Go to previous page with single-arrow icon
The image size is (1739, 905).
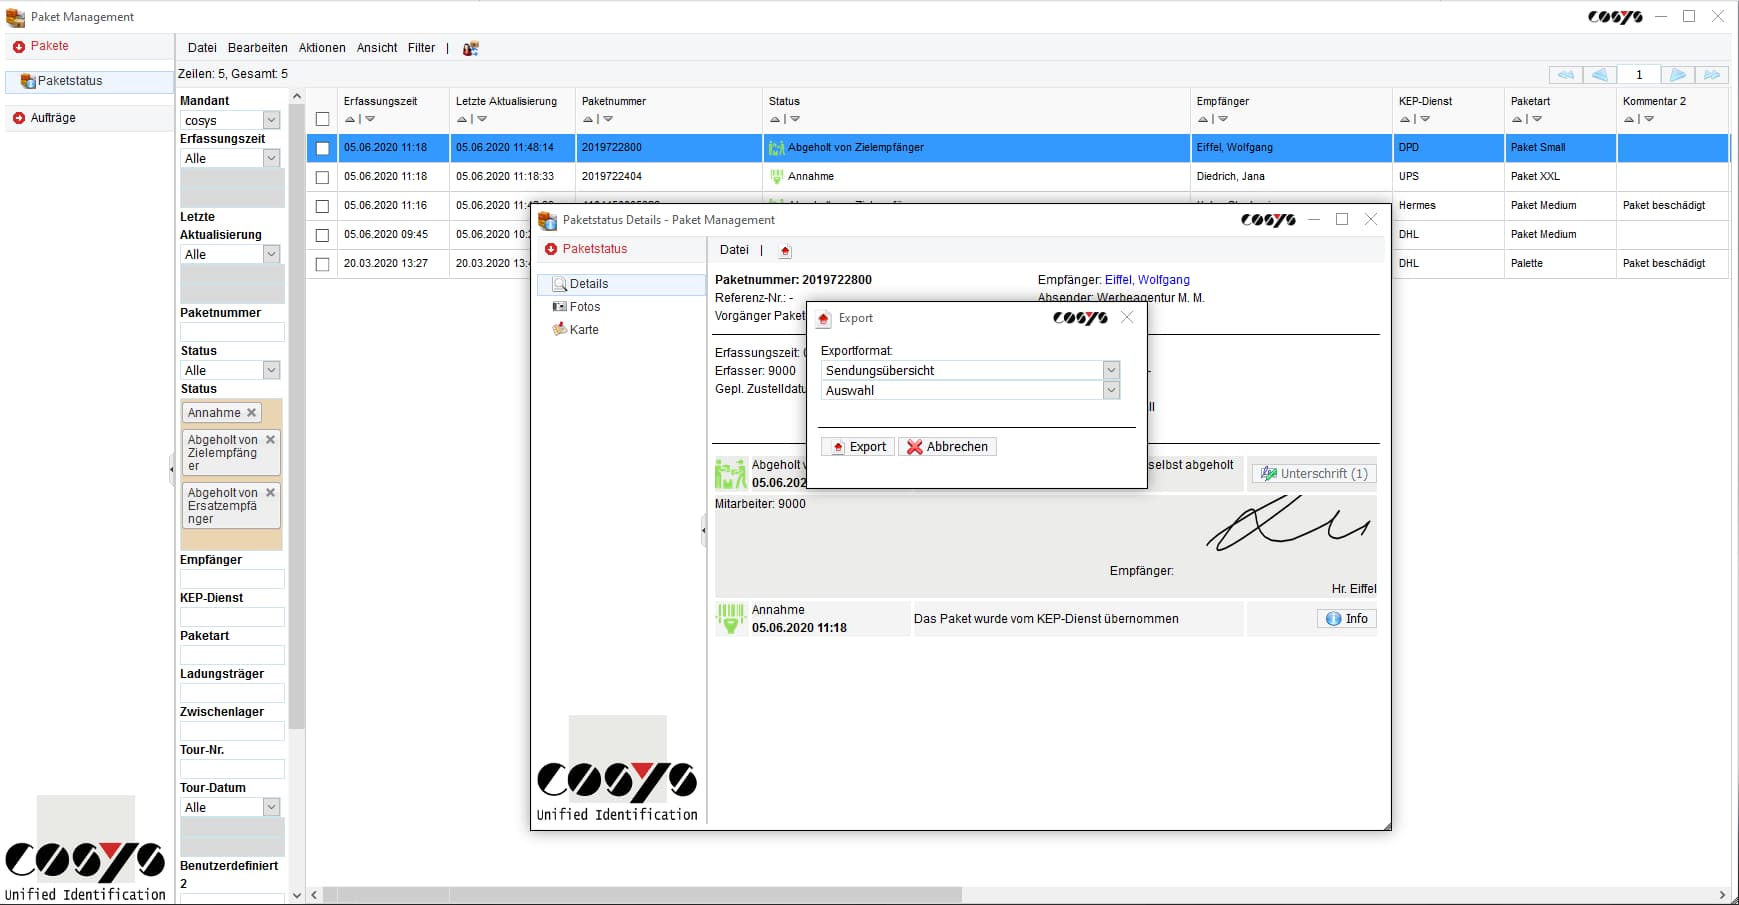click(1602, 75)
